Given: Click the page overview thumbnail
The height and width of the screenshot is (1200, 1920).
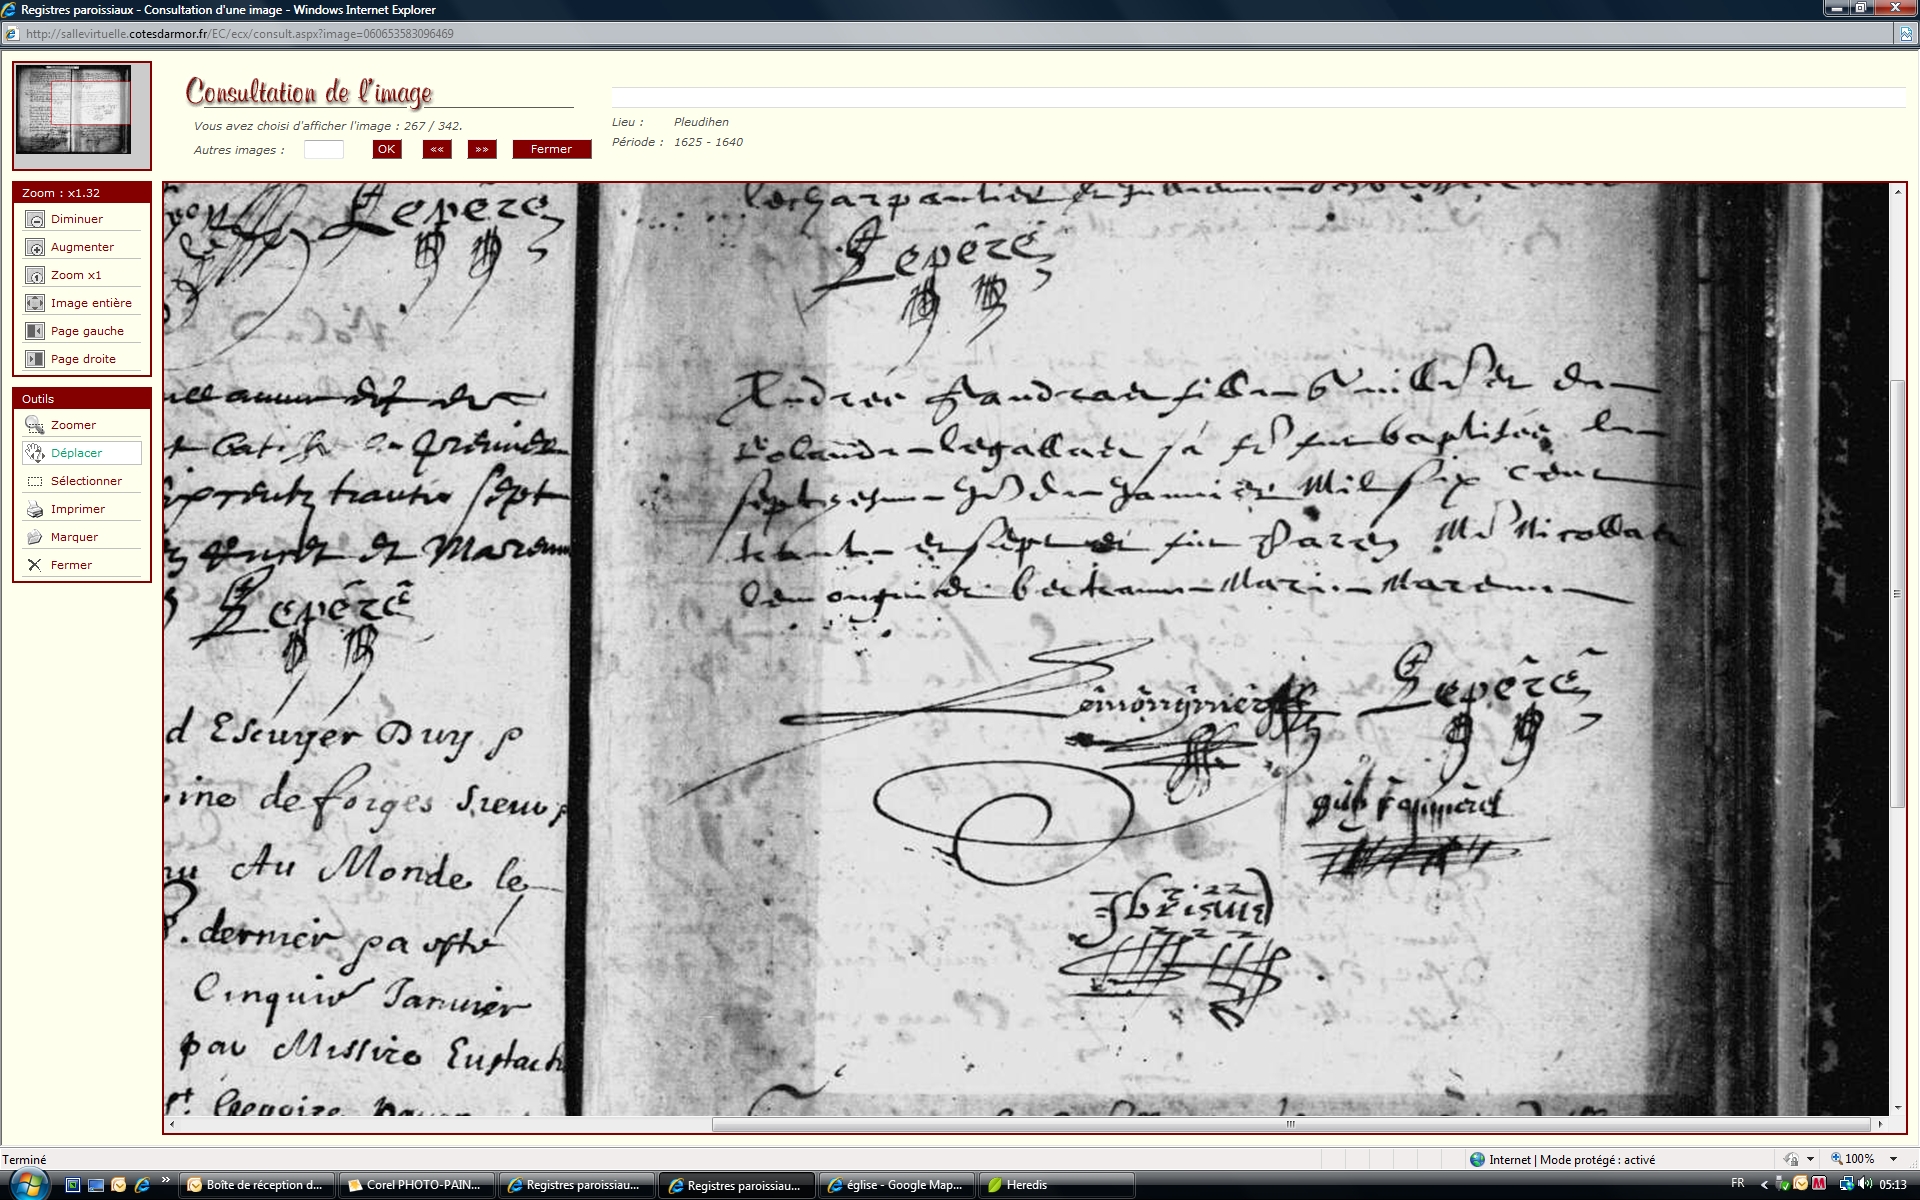Looking at the screenshot, I should pyautogui.click(x=73, y=109).
